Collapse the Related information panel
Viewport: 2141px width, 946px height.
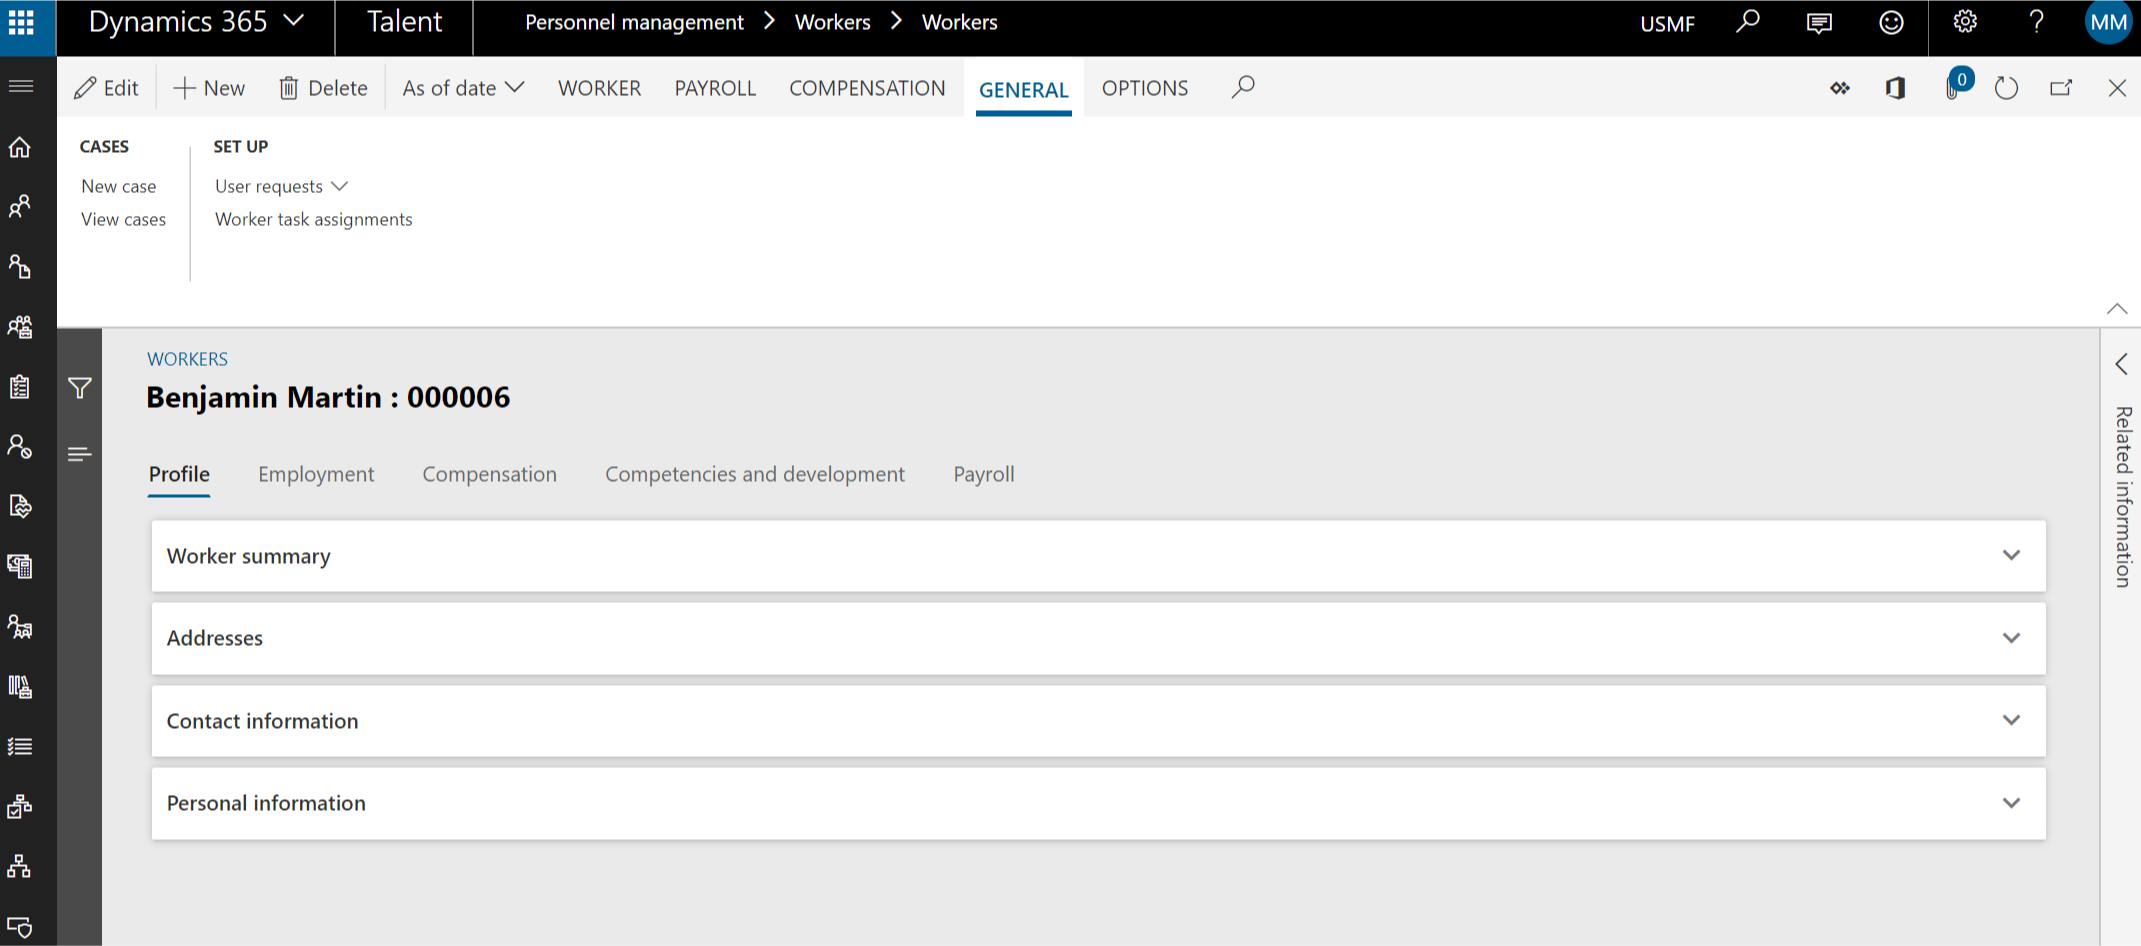point(2122,364)
